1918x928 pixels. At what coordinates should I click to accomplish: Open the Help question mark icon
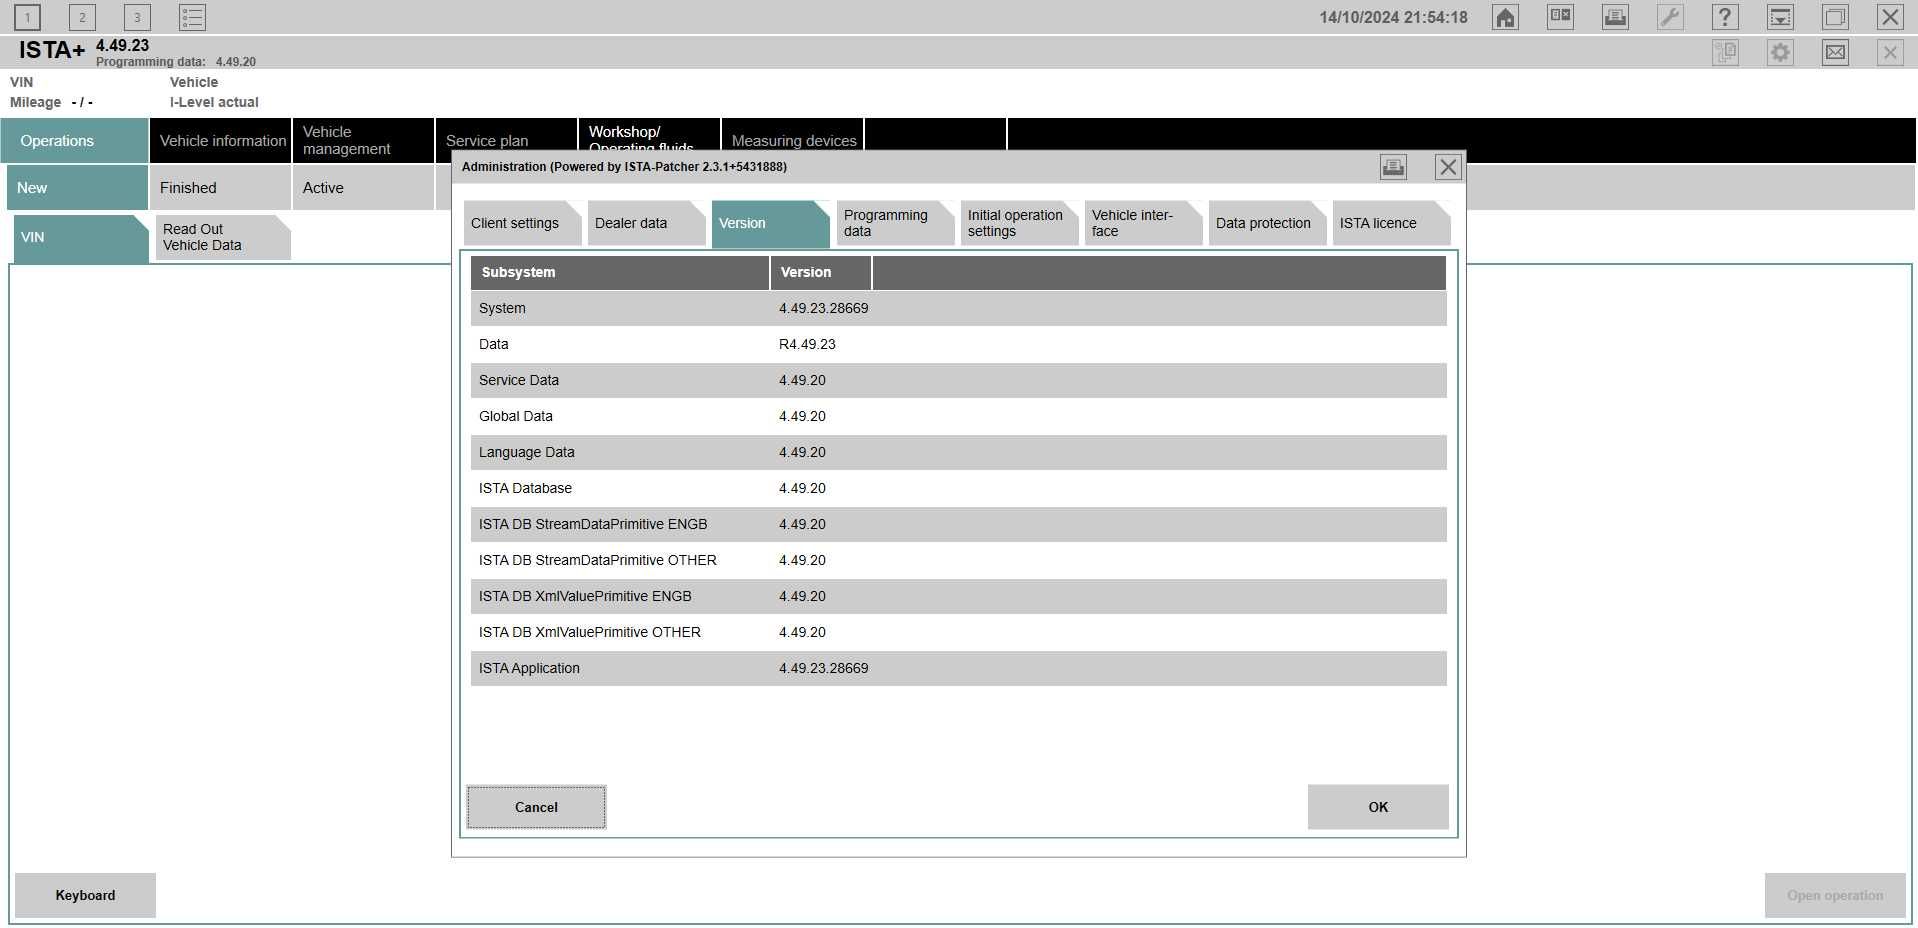[x=1725, y=17]
